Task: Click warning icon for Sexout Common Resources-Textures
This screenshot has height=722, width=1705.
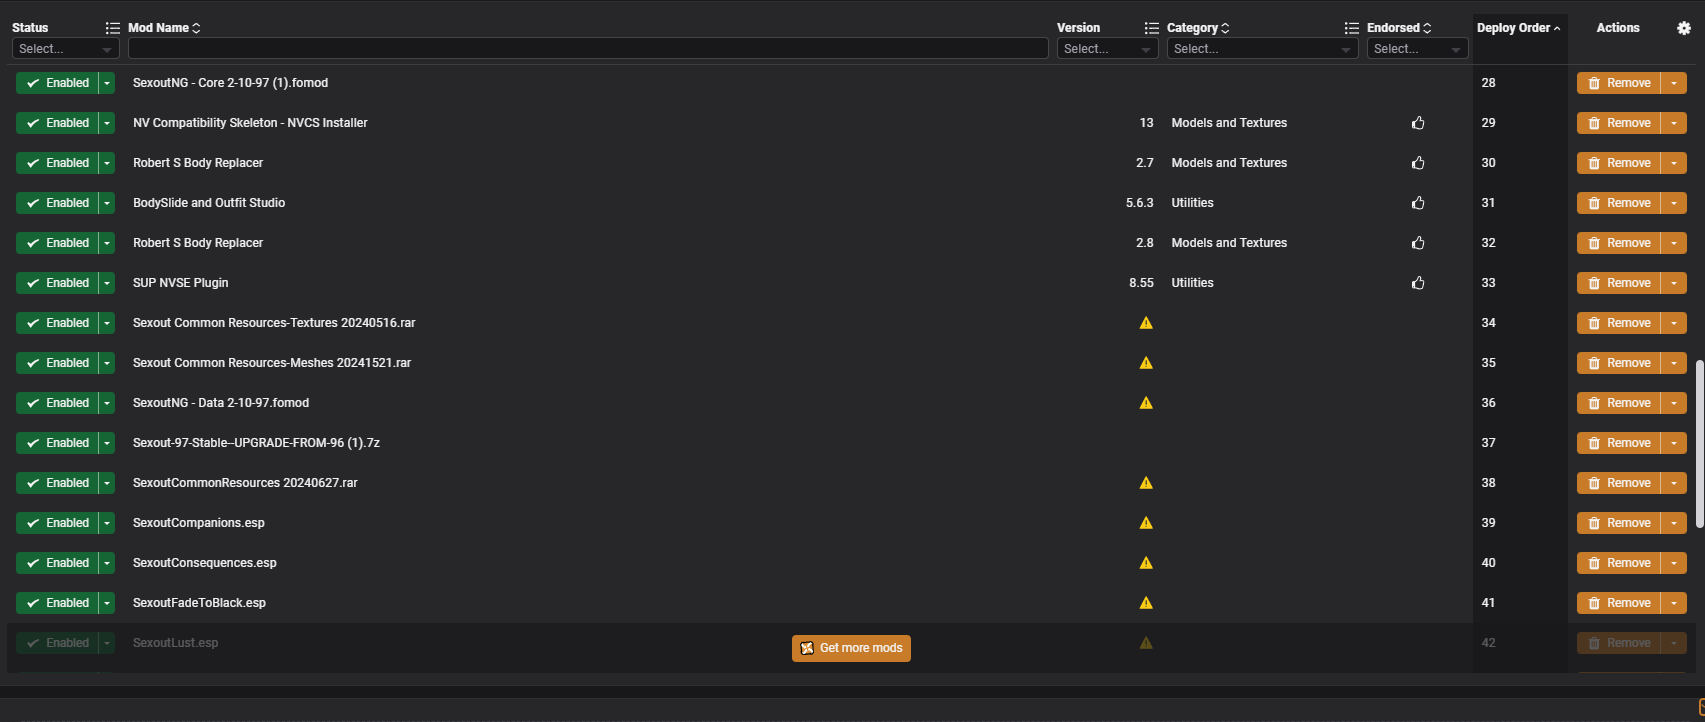Action: pos(1146,323)
